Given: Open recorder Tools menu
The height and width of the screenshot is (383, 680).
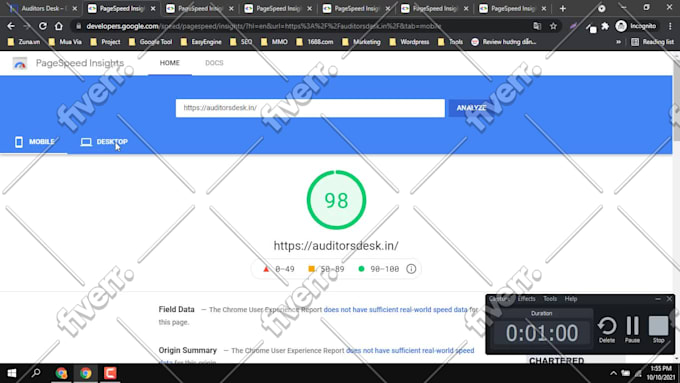Looking at the screenshot, I should tap(550, 299).
